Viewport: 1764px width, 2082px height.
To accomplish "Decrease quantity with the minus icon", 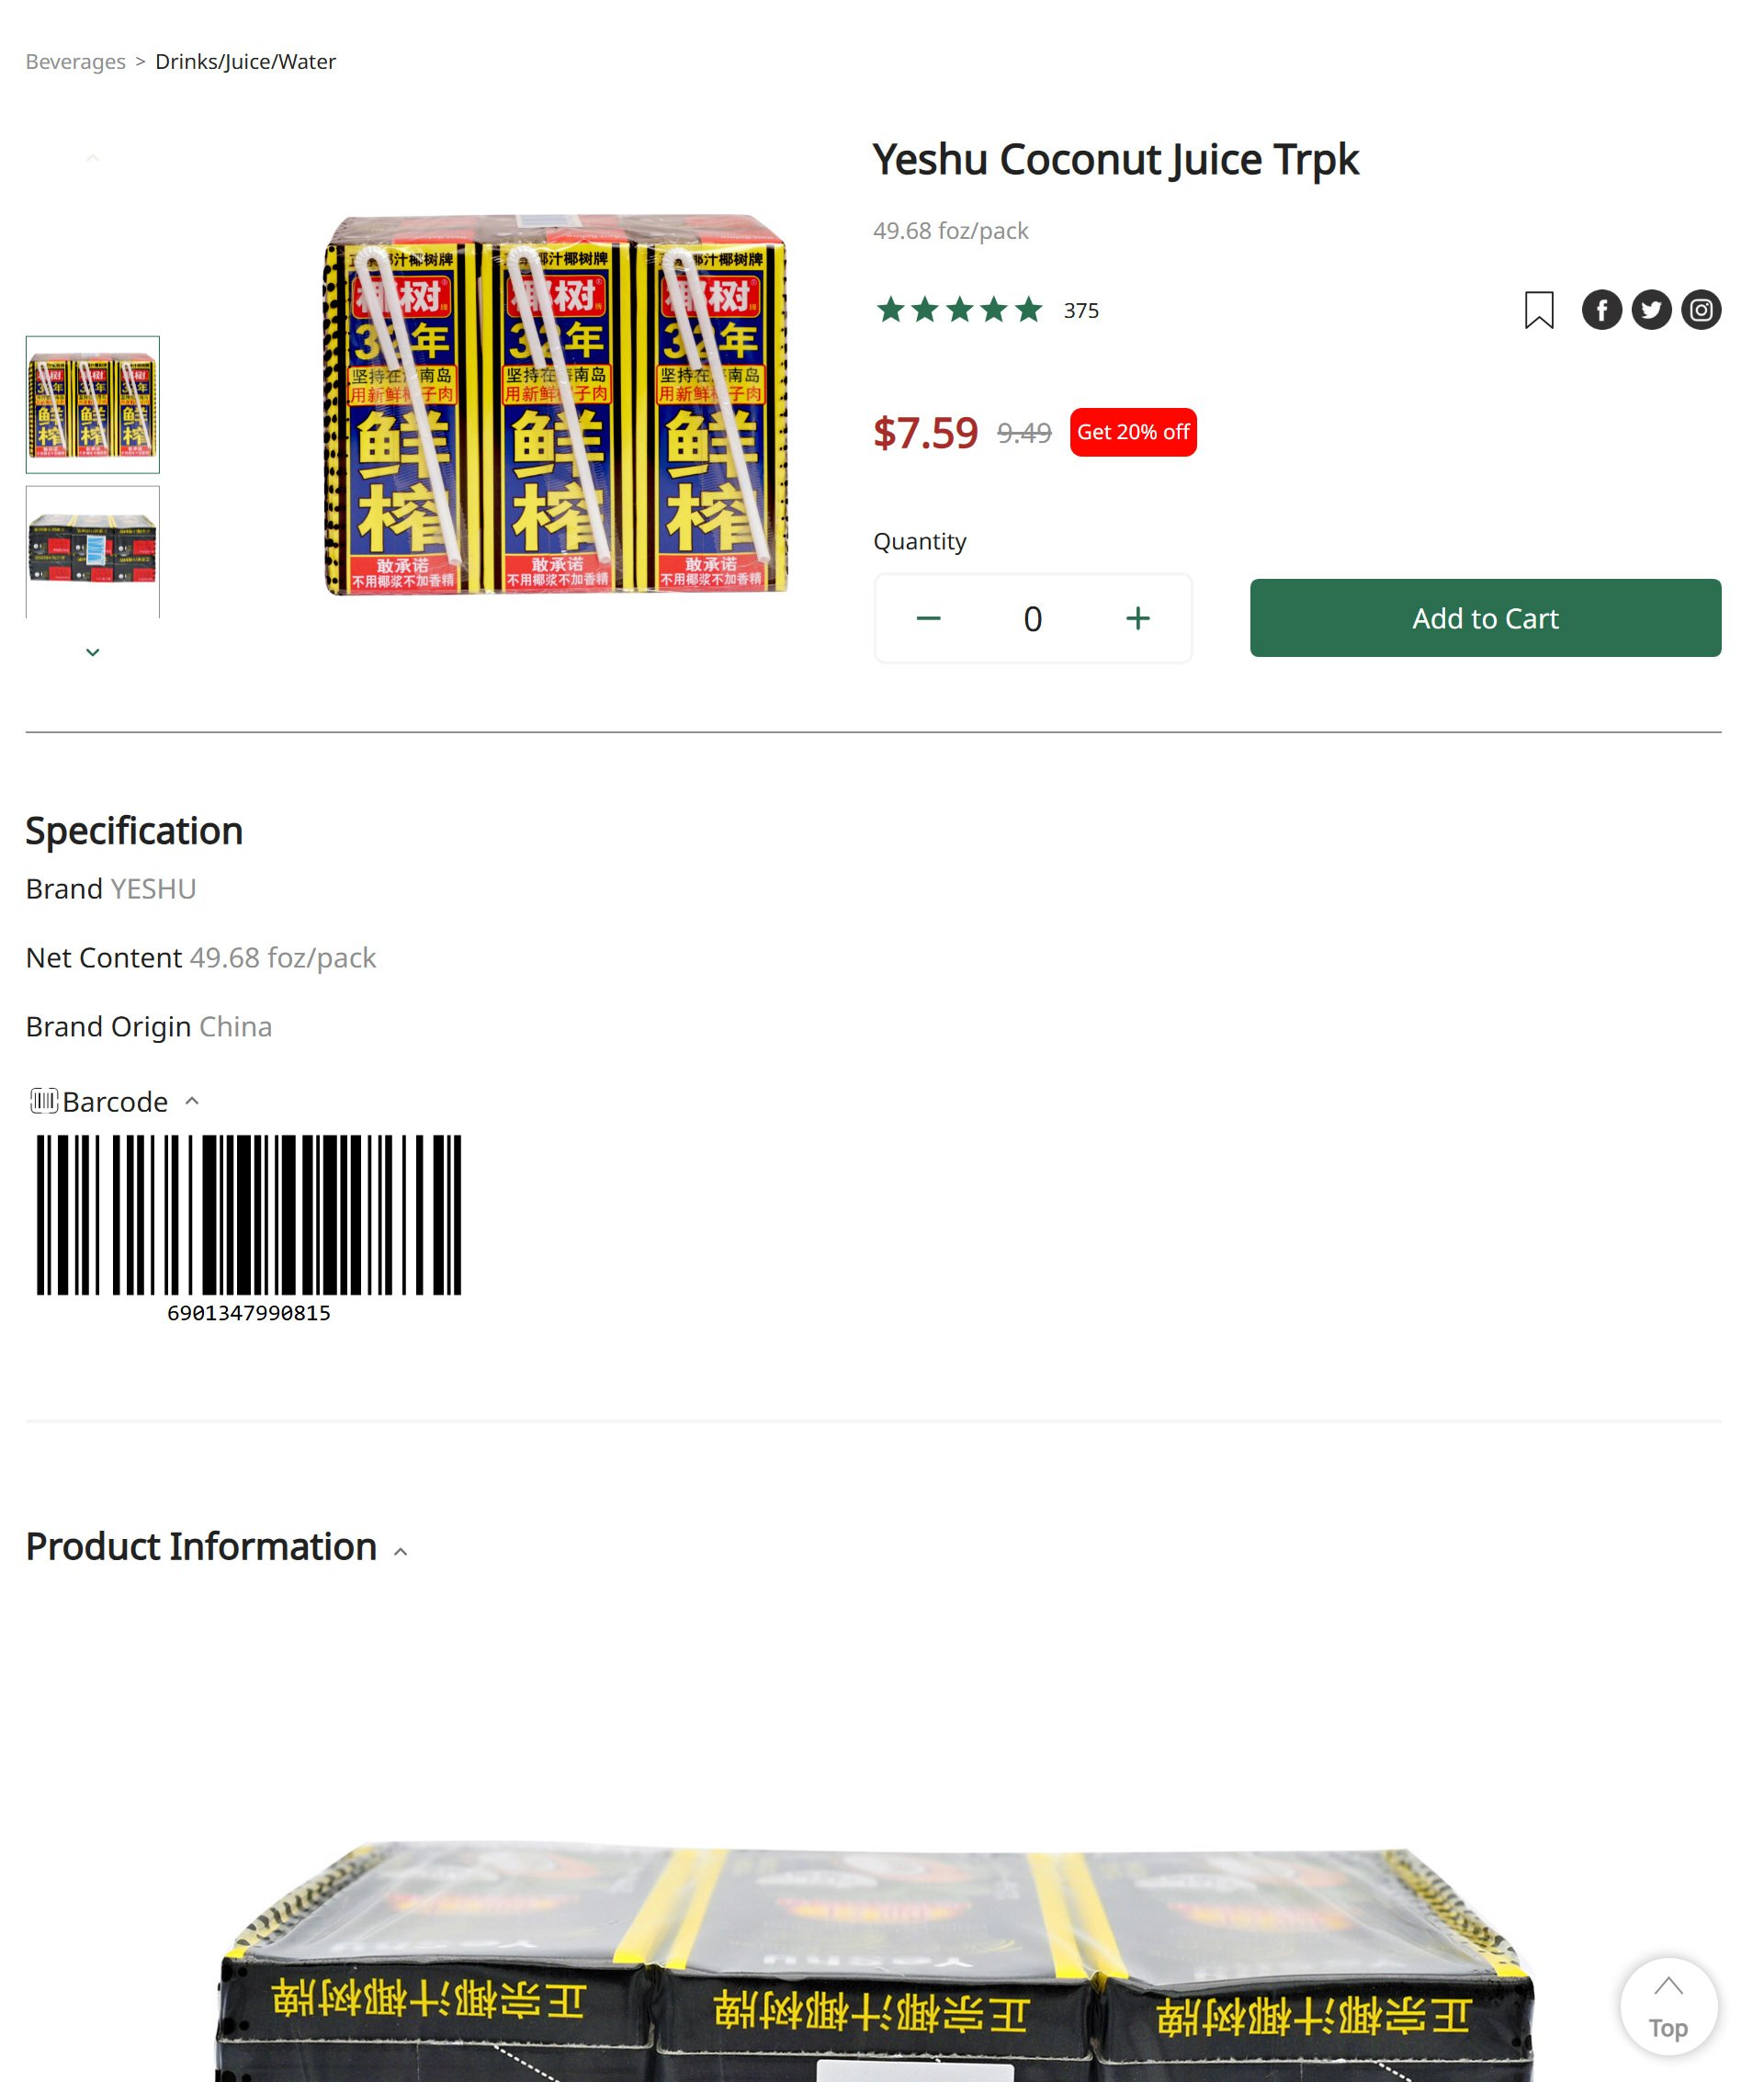I will (x=928, y=619).
